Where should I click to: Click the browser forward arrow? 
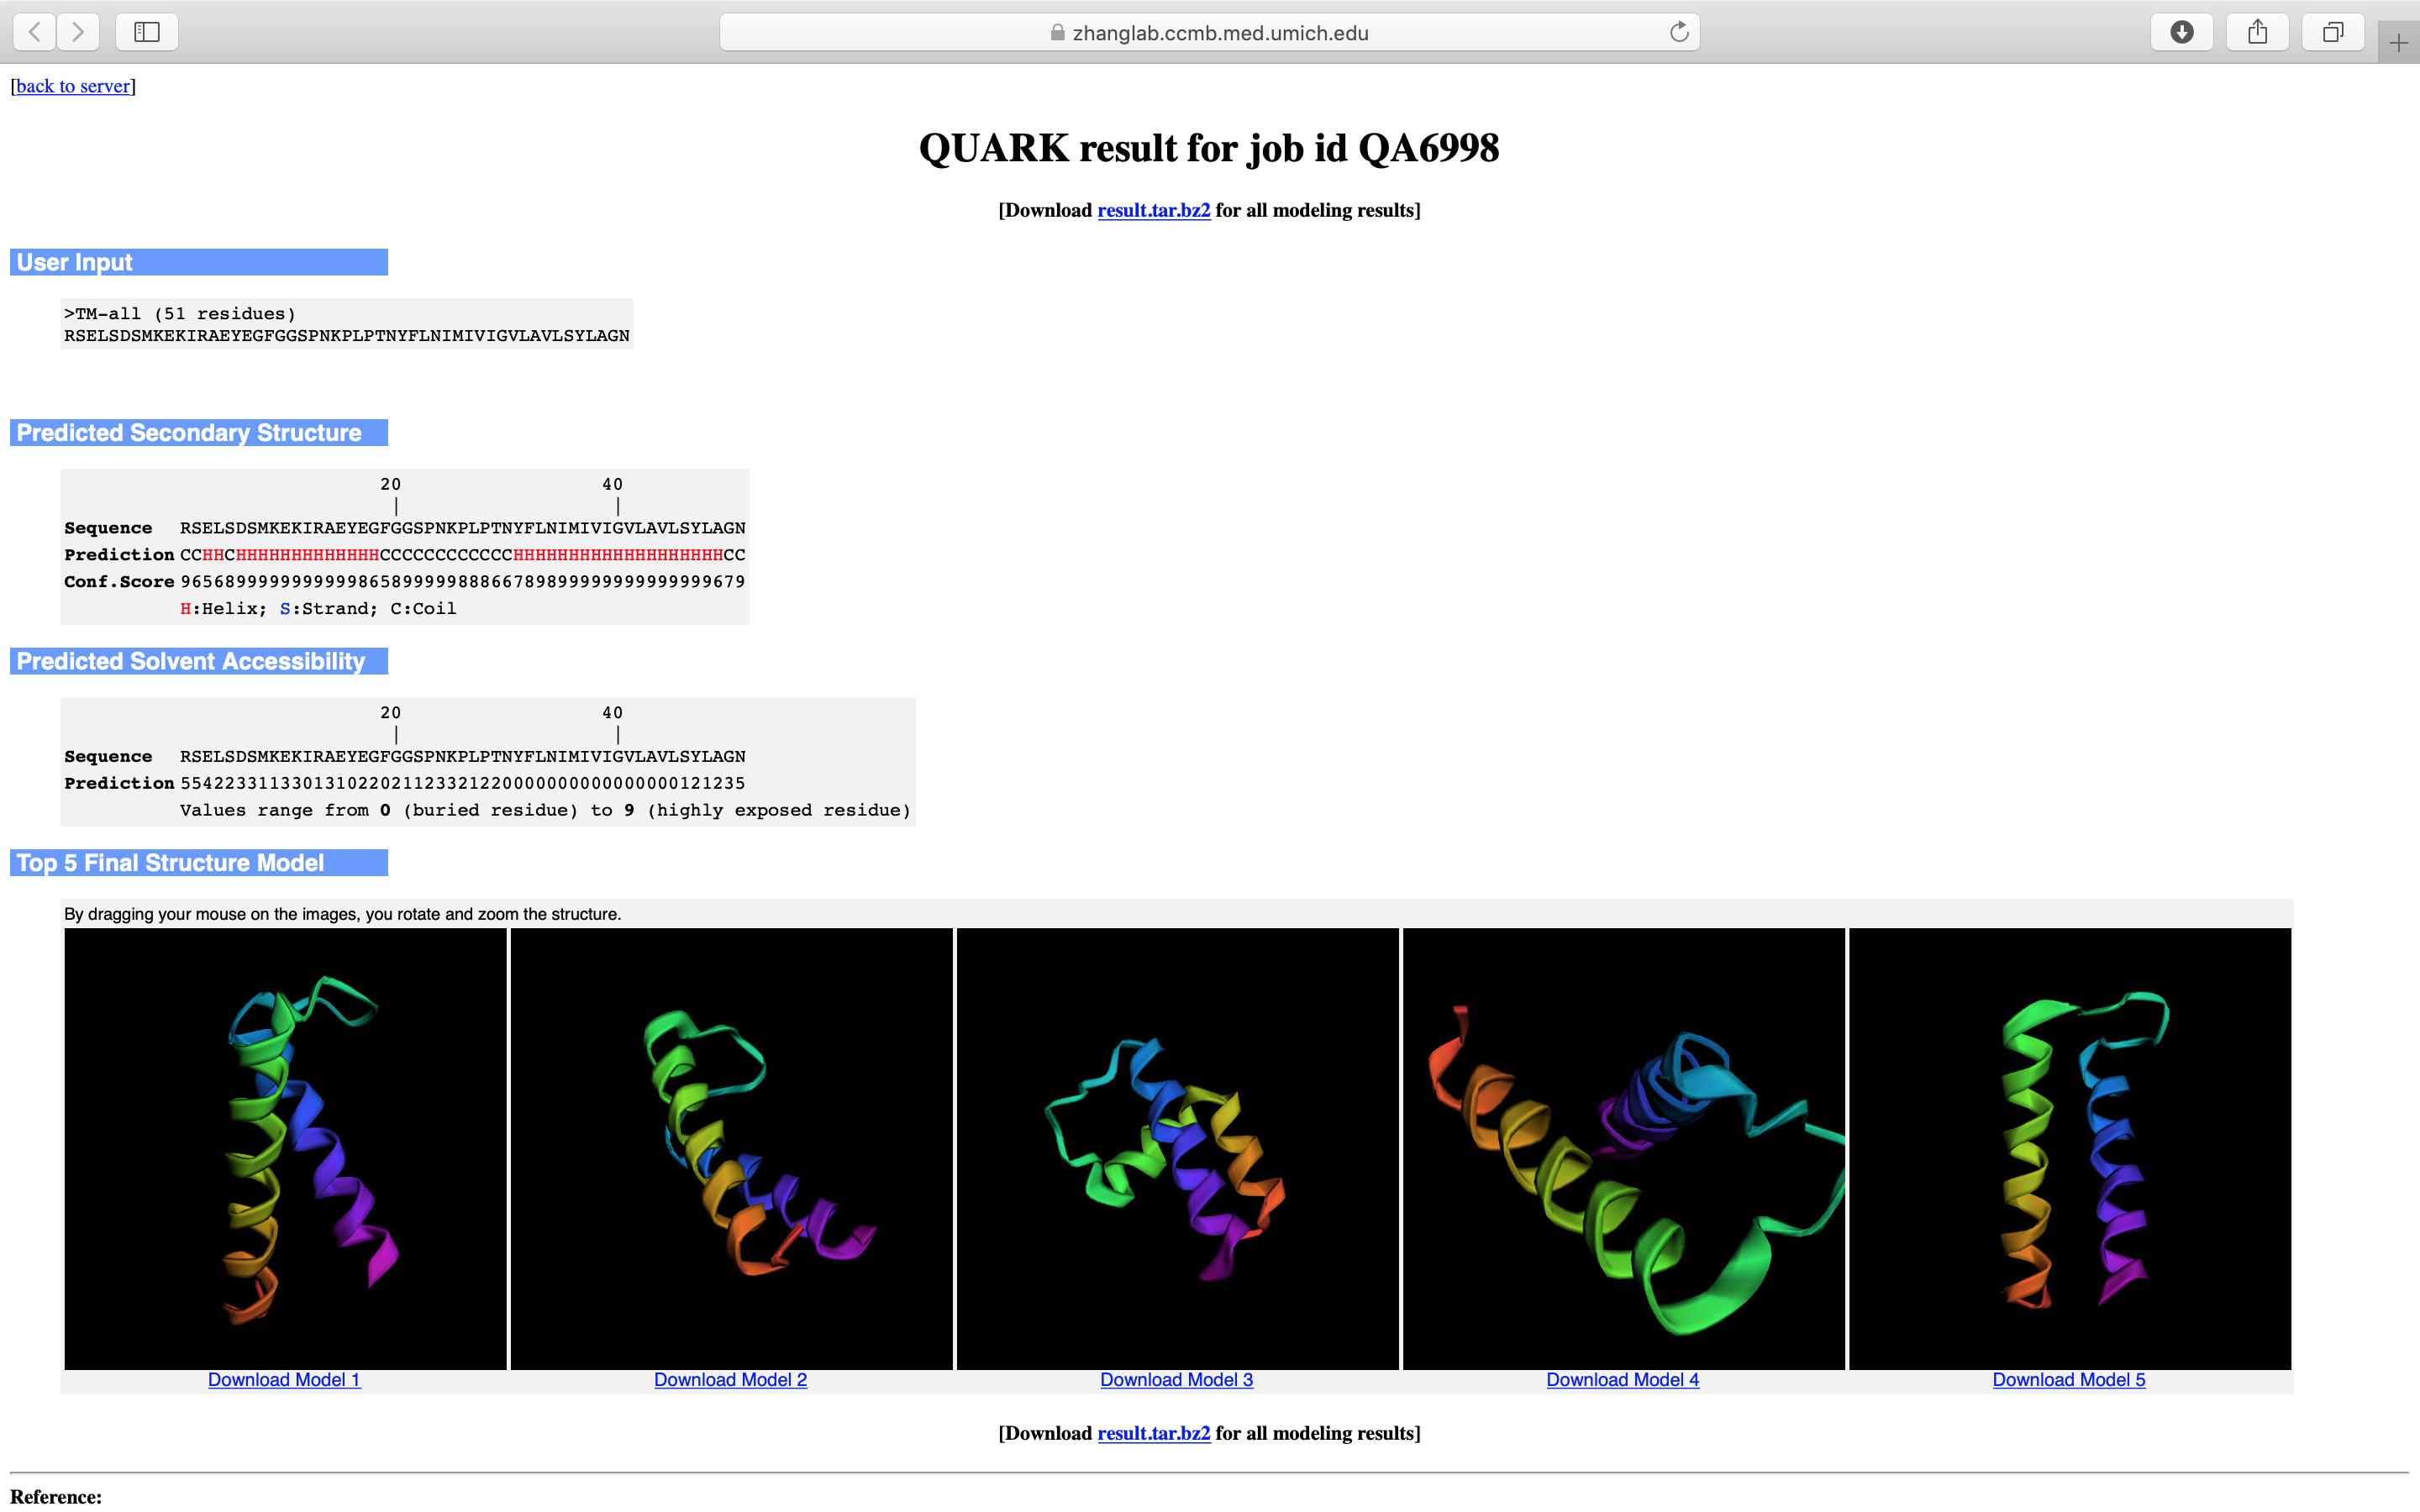pos(78,32)
